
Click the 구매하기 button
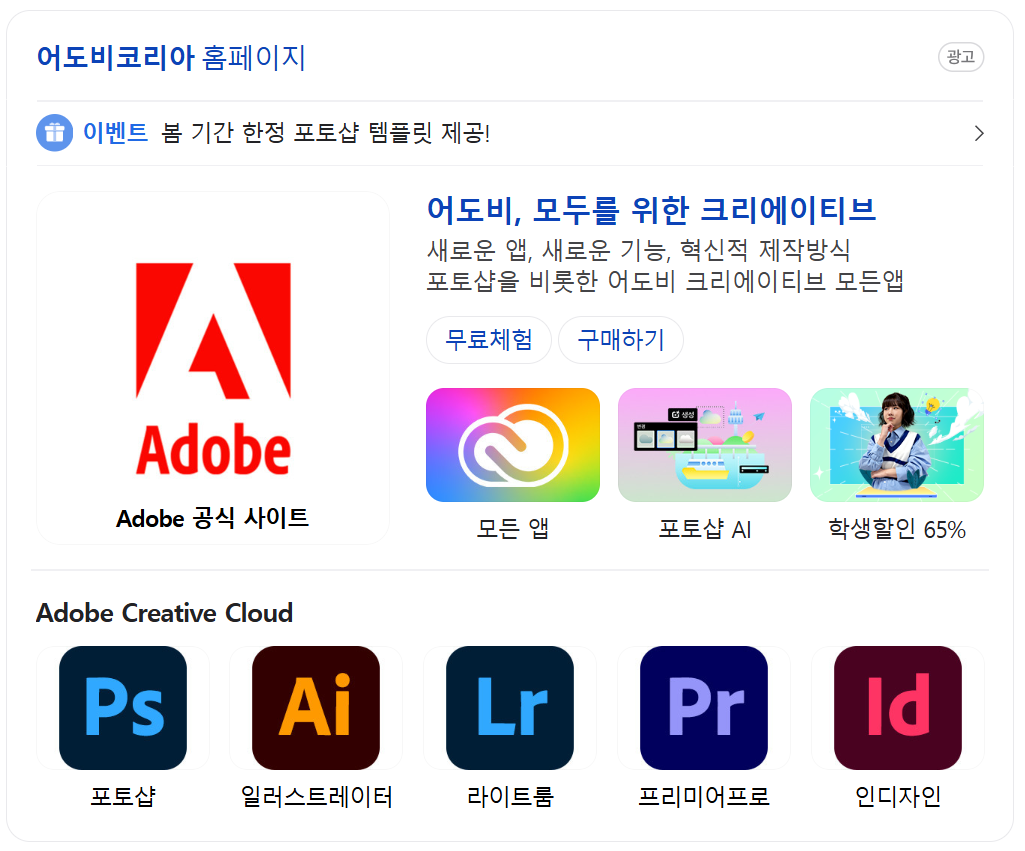pos(621,340)
